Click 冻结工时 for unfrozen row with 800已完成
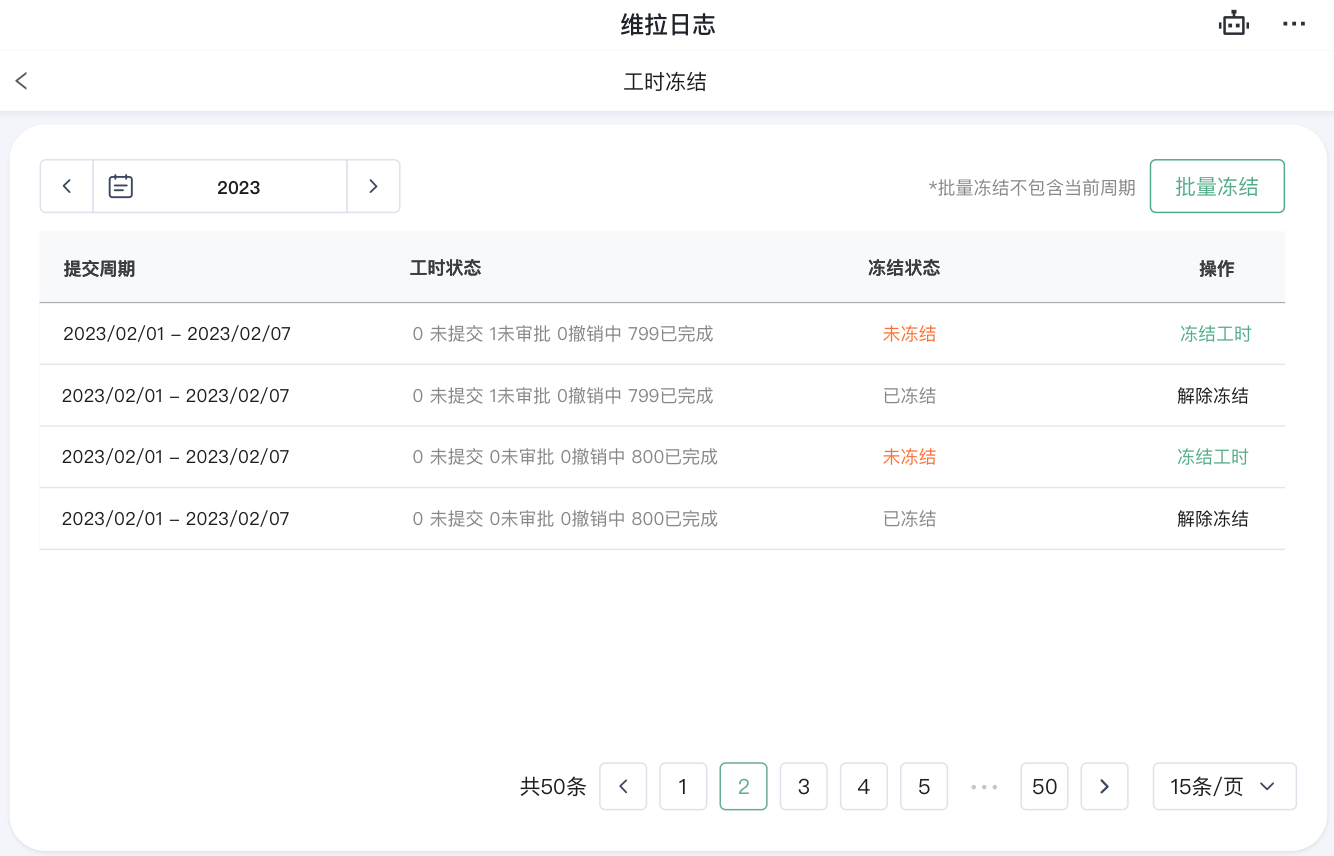The width and height of the screenshot is (1334, 856). (x=1213, y=457)
